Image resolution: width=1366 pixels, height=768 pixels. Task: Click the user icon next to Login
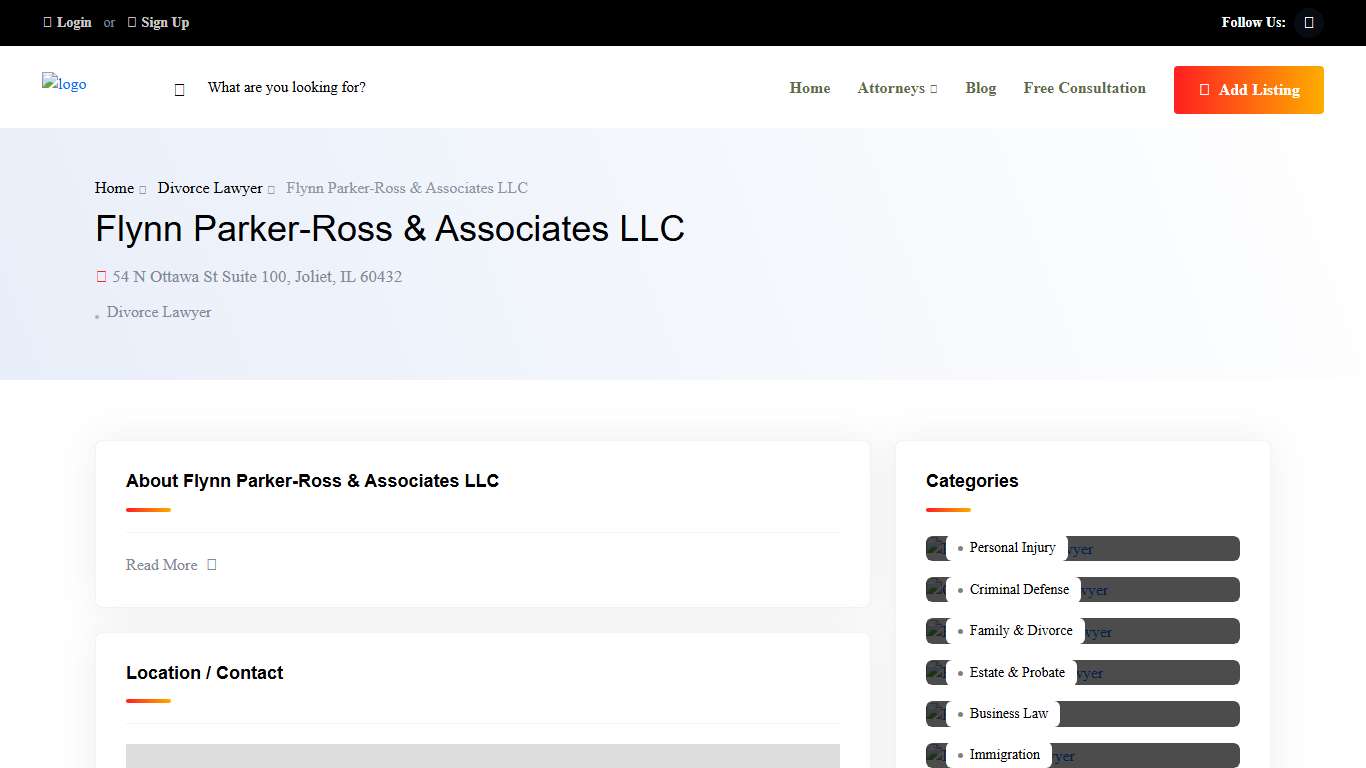point(47,22)
